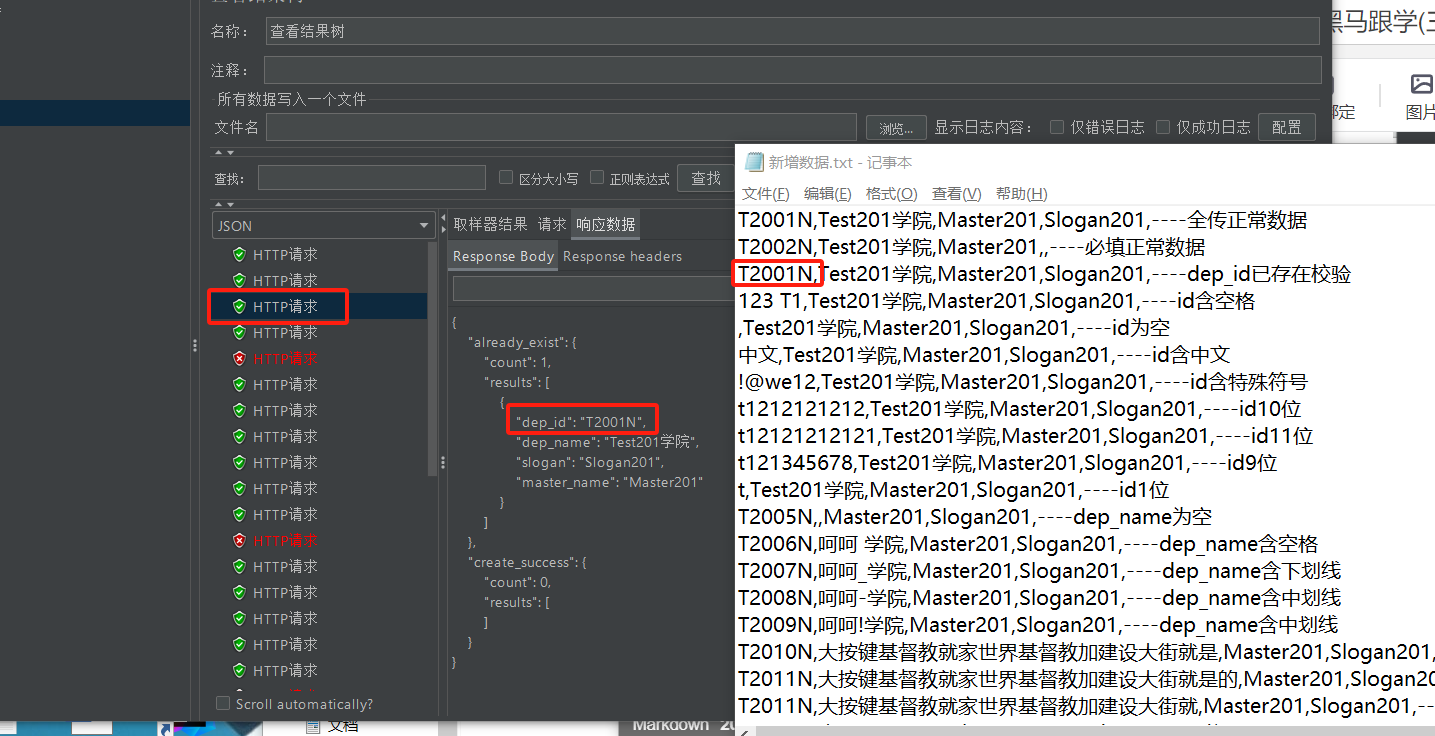
Task: Switch to the 取样器结果 tab
Action: [490, 225]
